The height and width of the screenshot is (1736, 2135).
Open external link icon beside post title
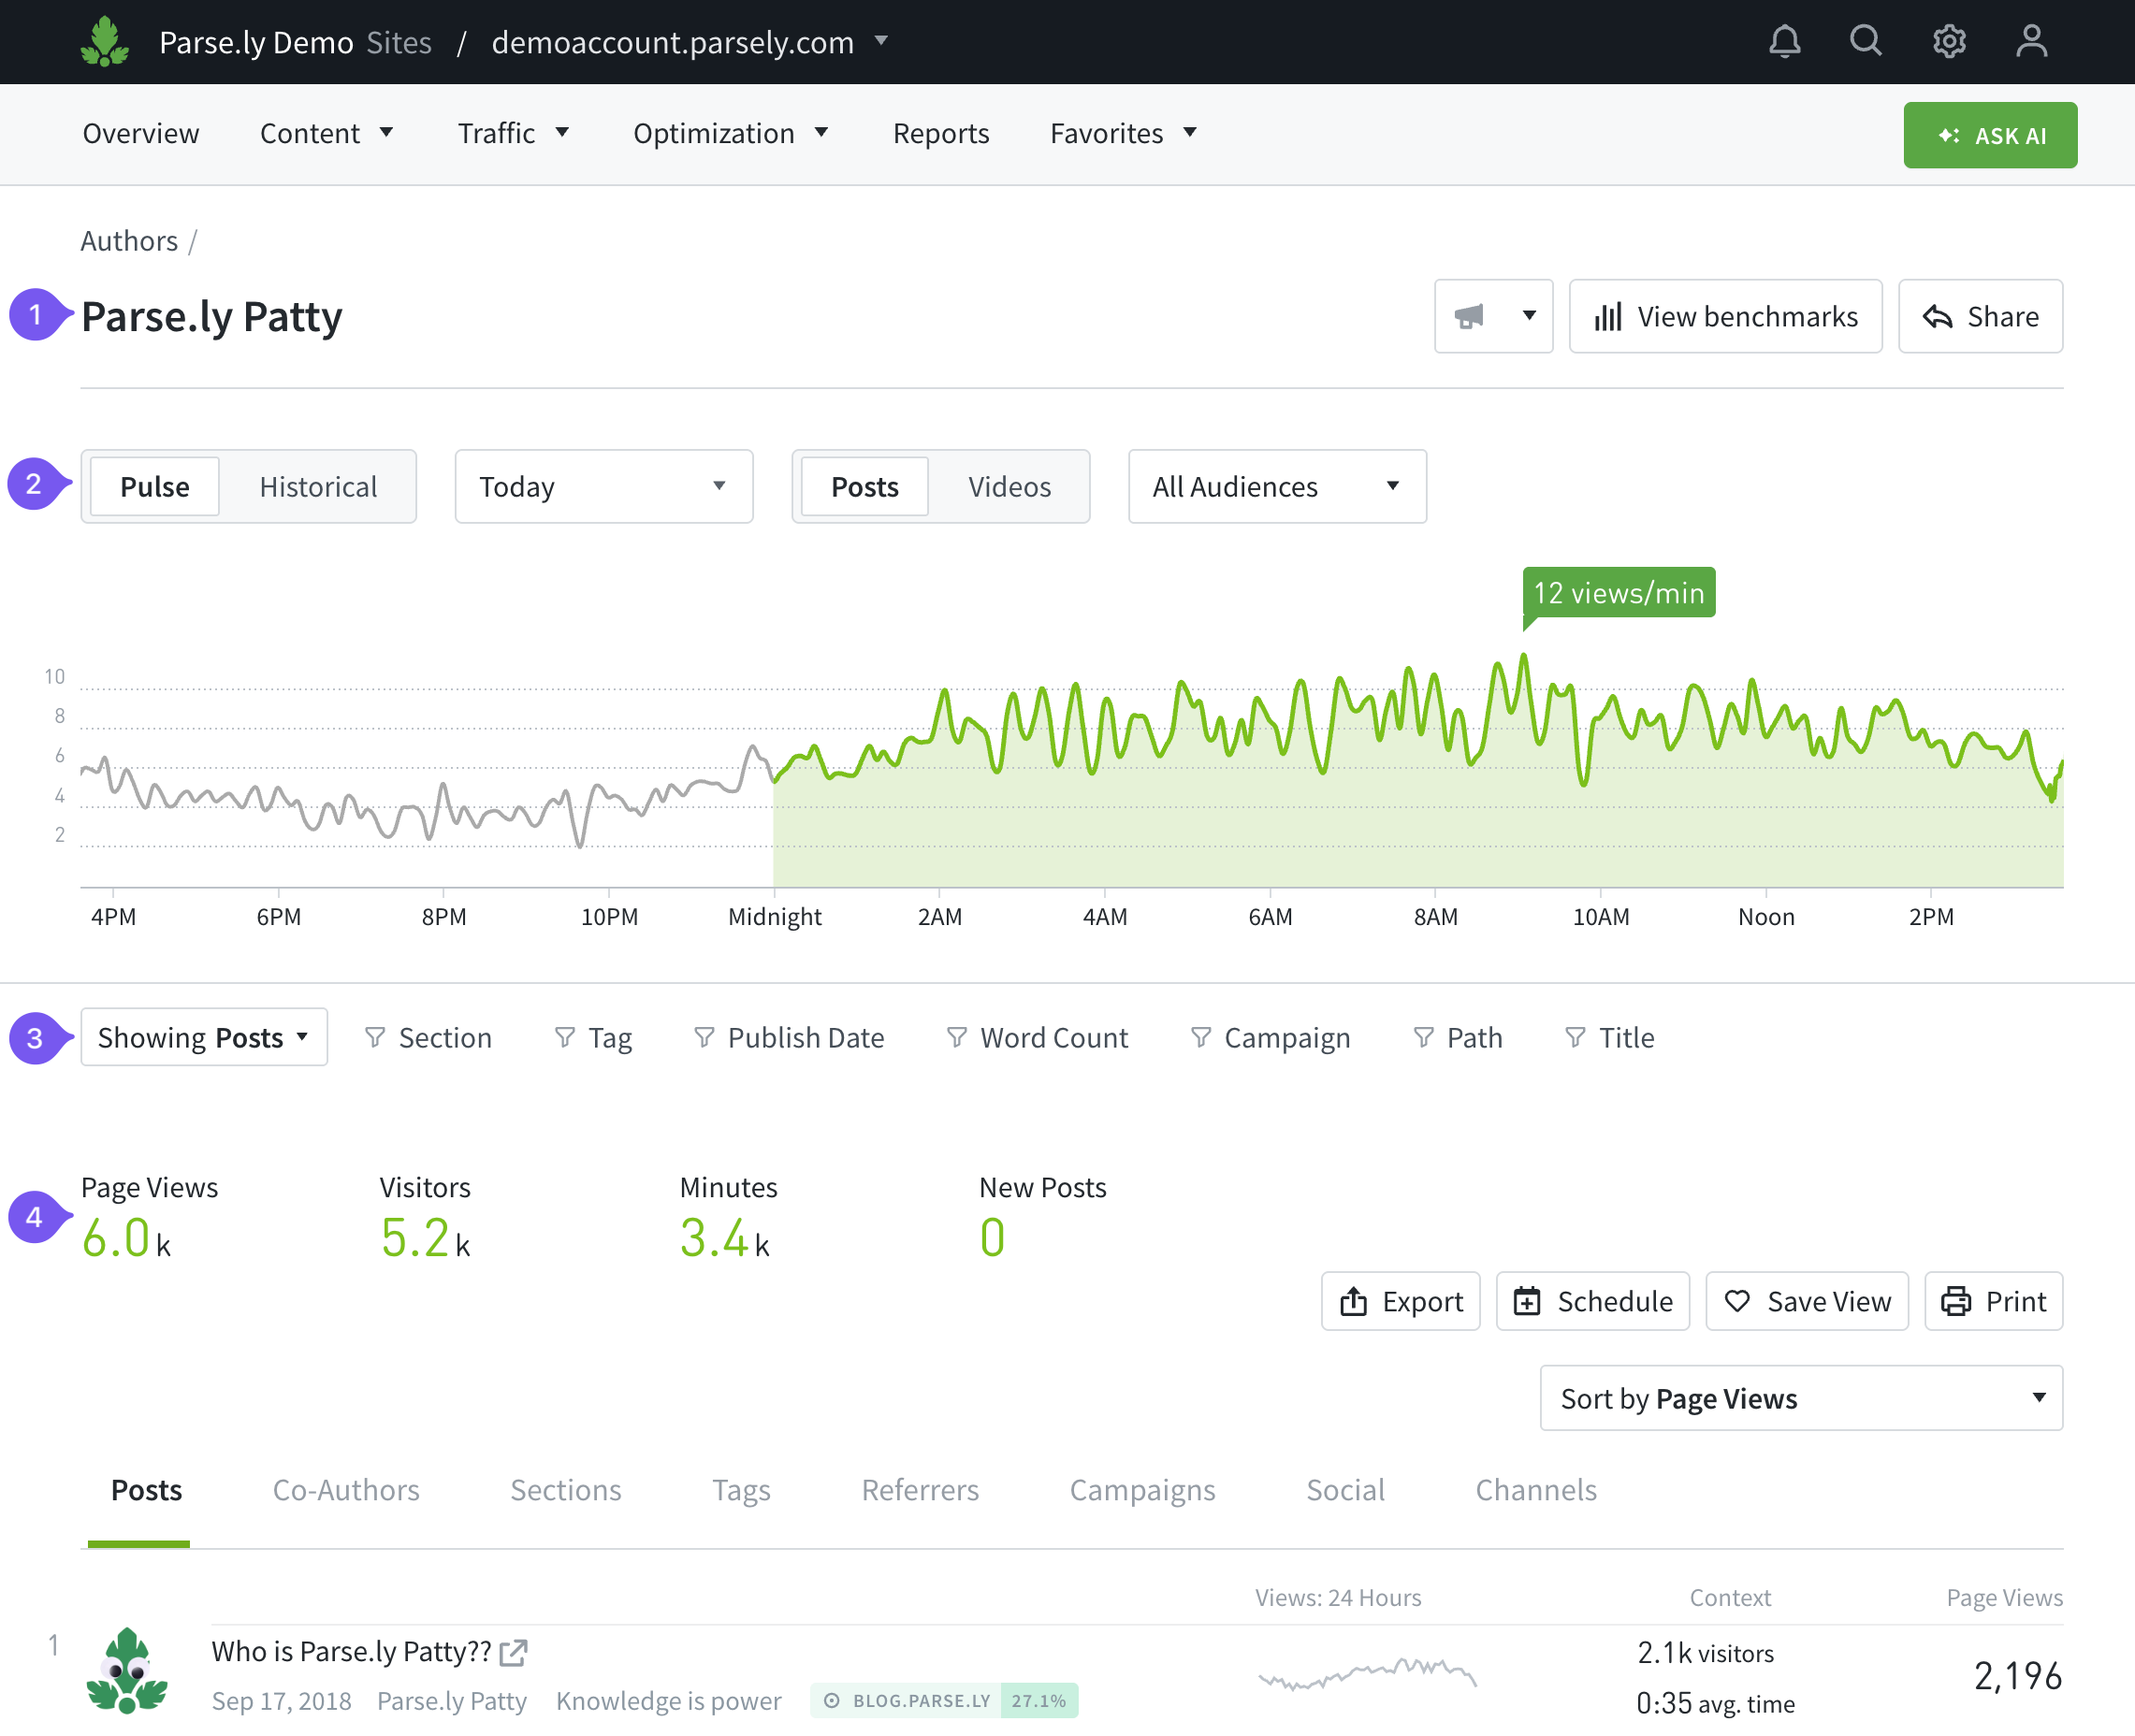[513, 1652]
